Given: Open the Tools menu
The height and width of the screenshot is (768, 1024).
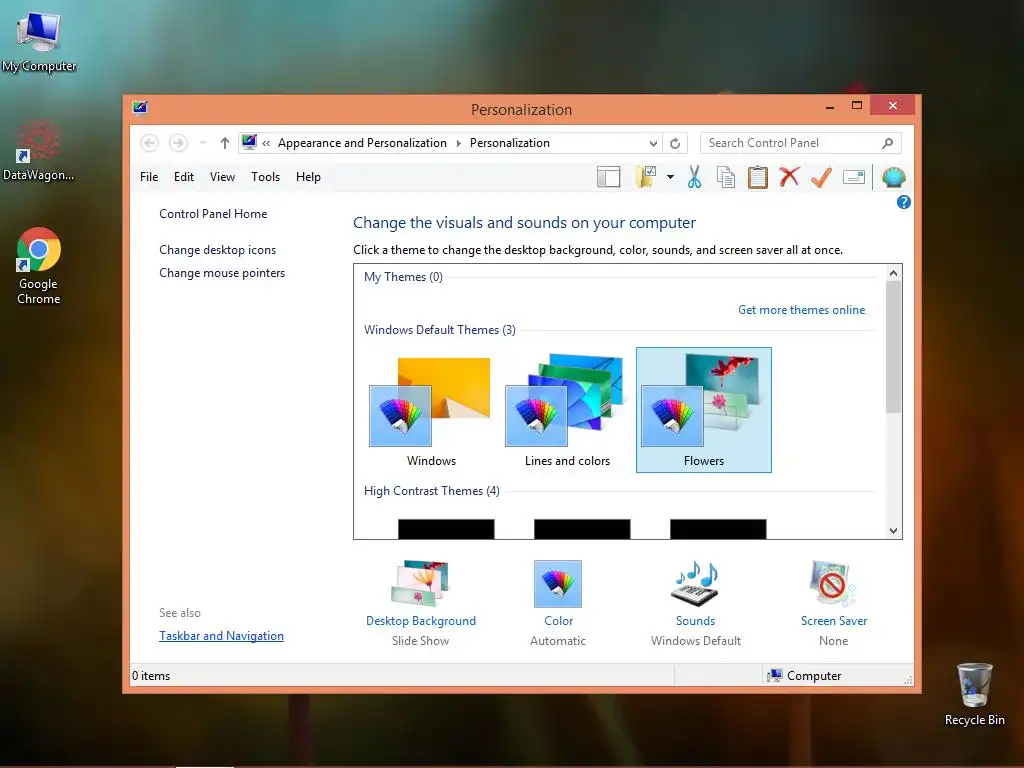Looking at the screenshot, I should [265, 177].
